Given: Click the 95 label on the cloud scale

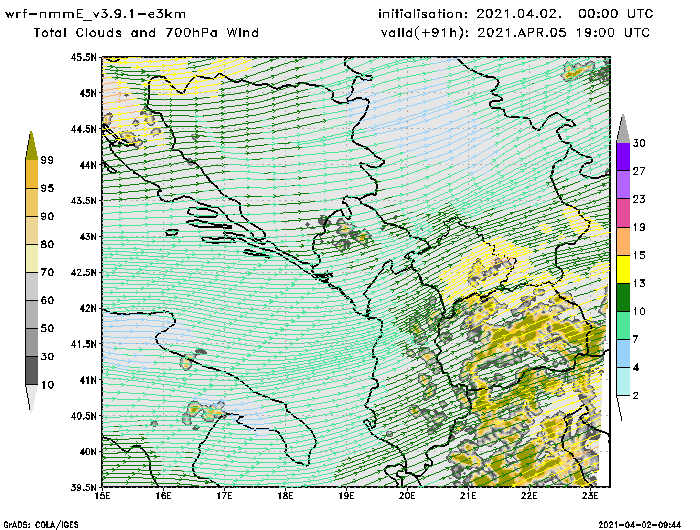Looking at the screenshot, I should click(47, 188).
